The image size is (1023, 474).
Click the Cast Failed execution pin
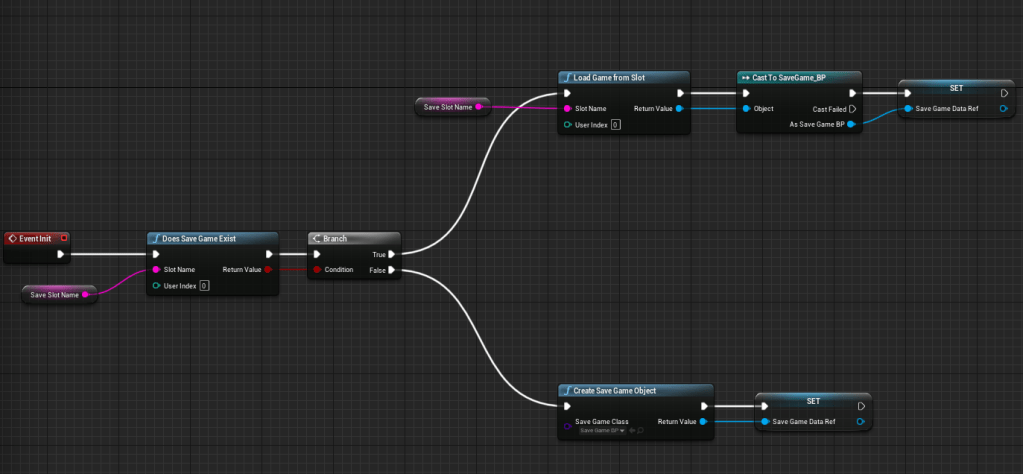[x=852, y=109]
